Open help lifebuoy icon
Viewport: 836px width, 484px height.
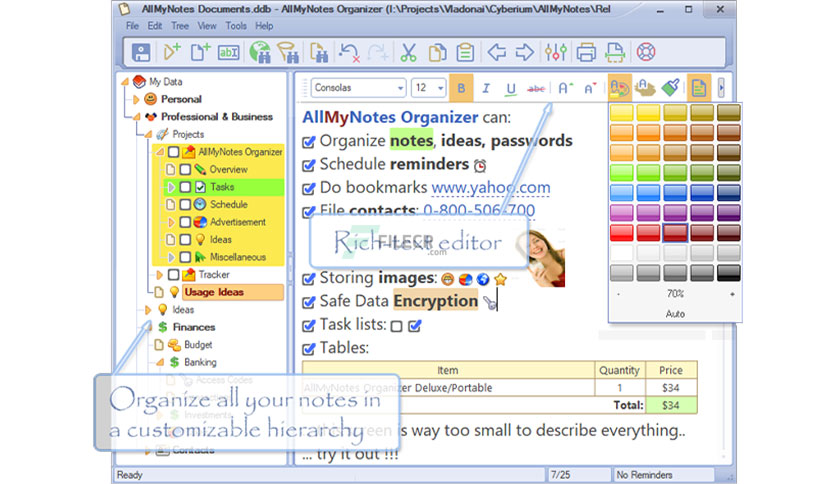pos(646,52)
